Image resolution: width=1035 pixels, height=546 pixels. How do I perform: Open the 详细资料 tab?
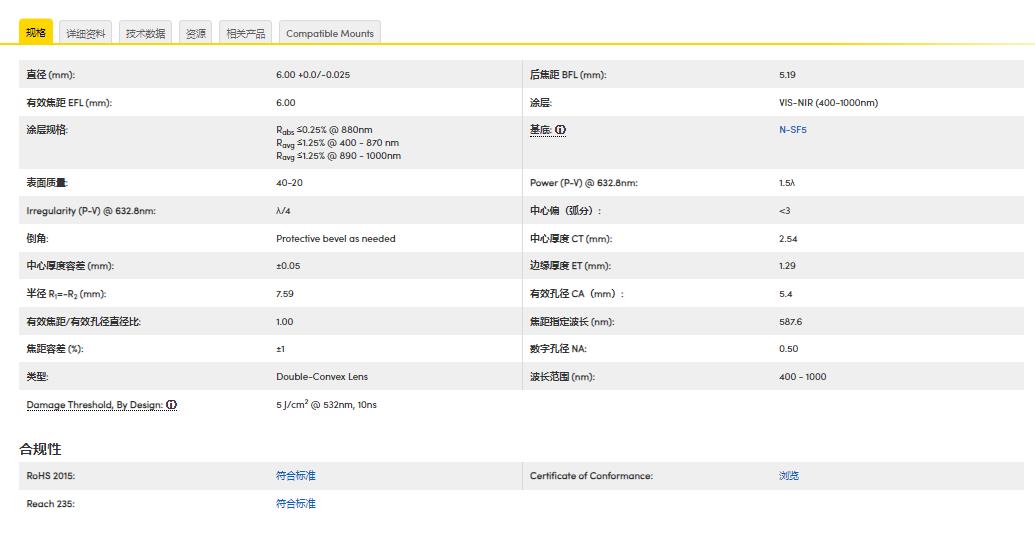[x=86, y=33]
